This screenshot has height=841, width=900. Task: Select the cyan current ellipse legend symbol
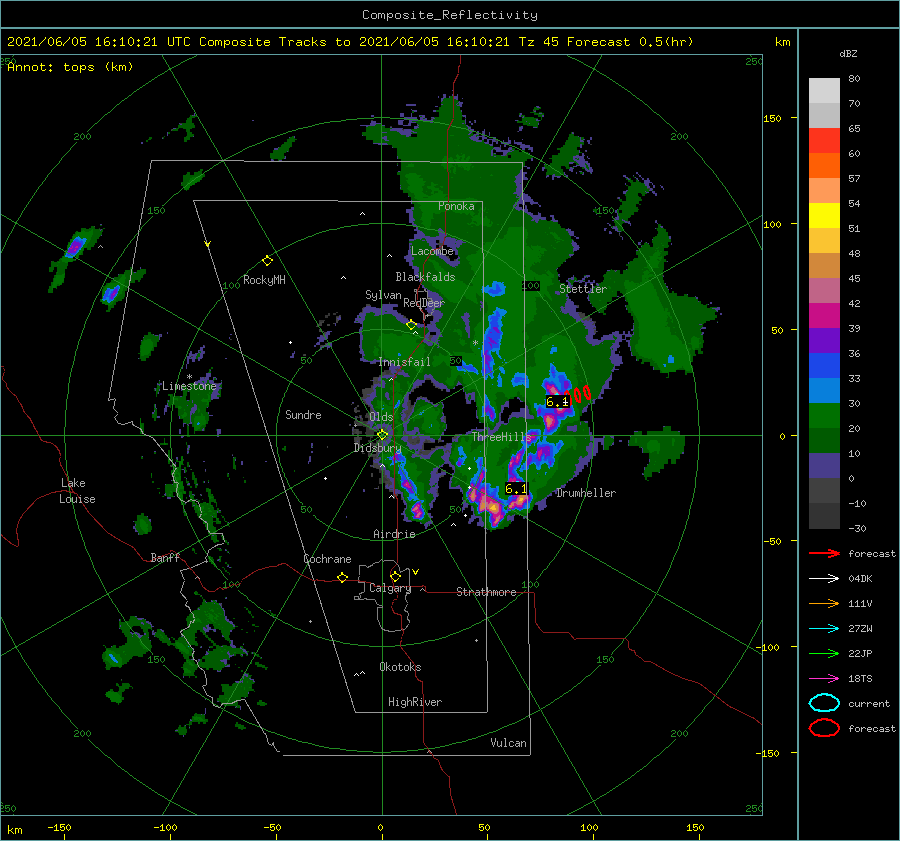824,703
